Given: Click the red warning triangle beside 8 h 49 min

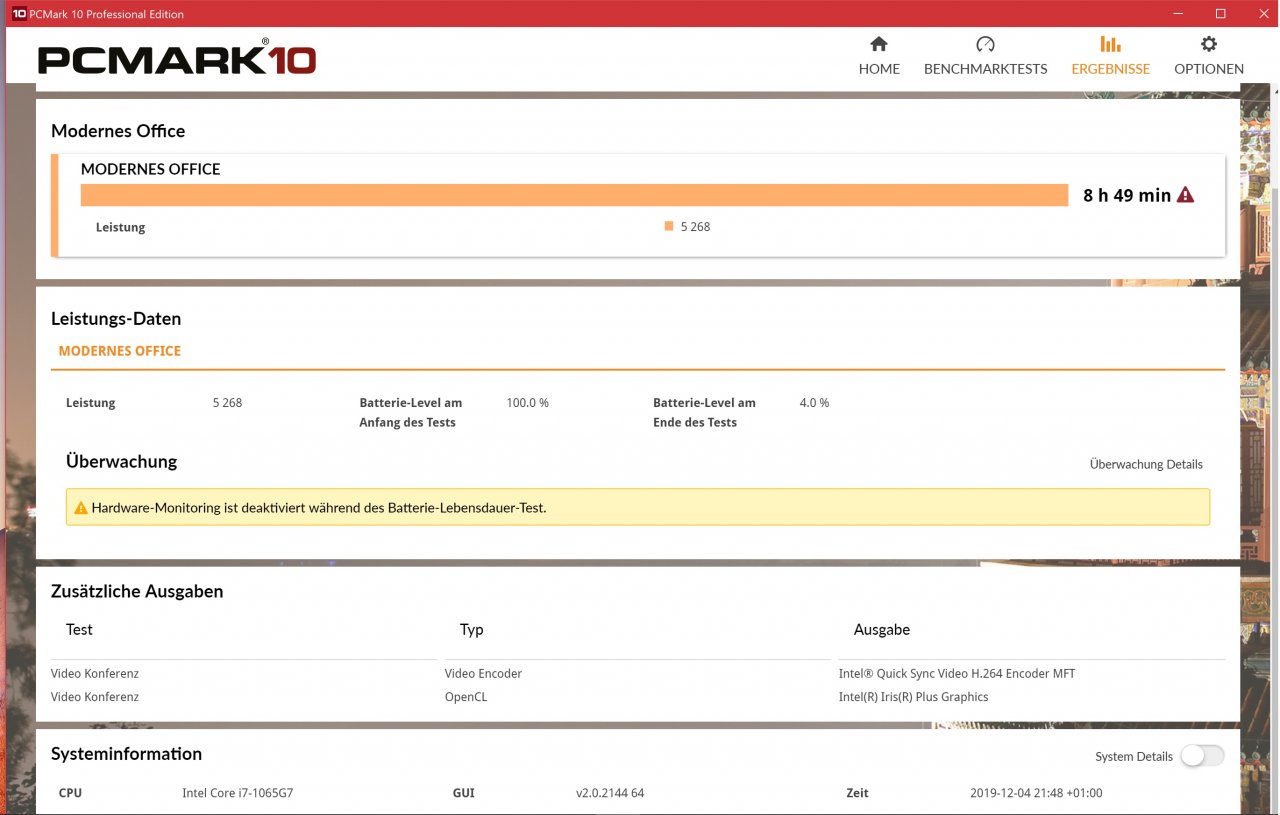Looking at the screenshot, I should (x=1186, y=195).
